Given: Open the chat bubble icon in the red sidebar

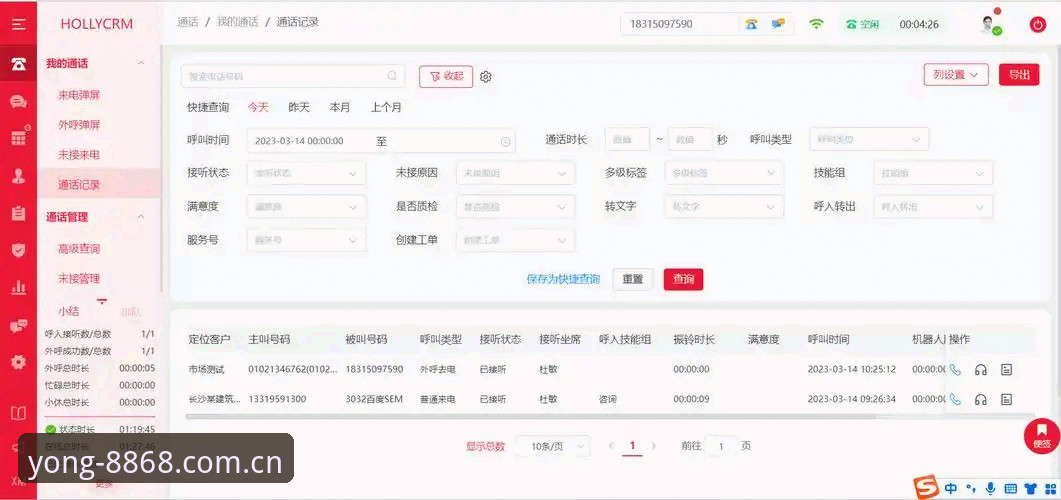Looking at the screenshot, I should click(x=18, y=102).
